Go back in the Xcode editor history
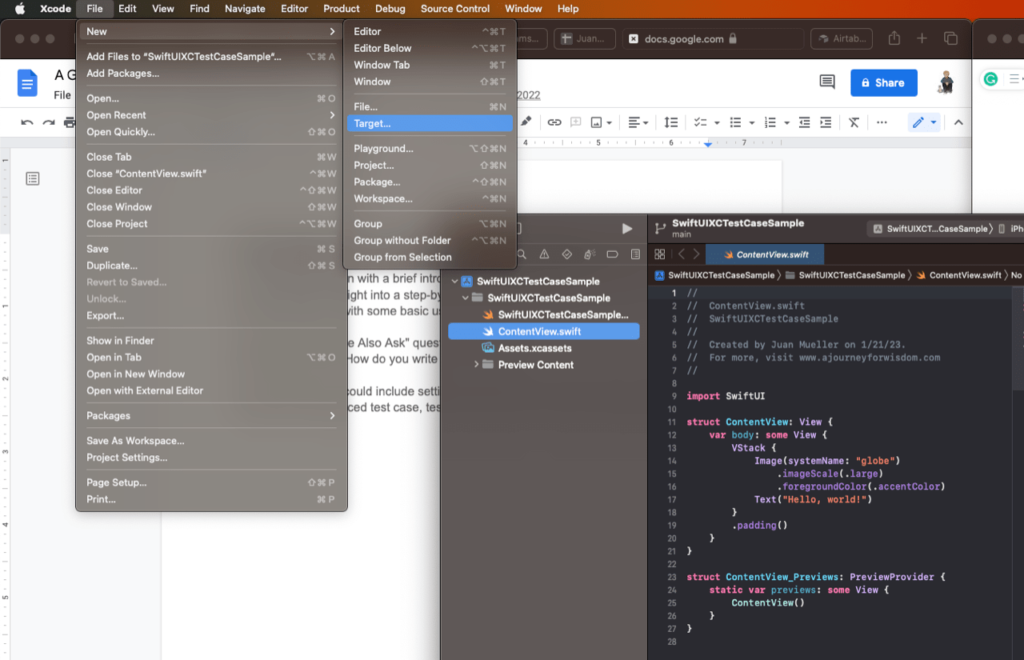This screenshot has width=1024, height=660. pos(681,254)
